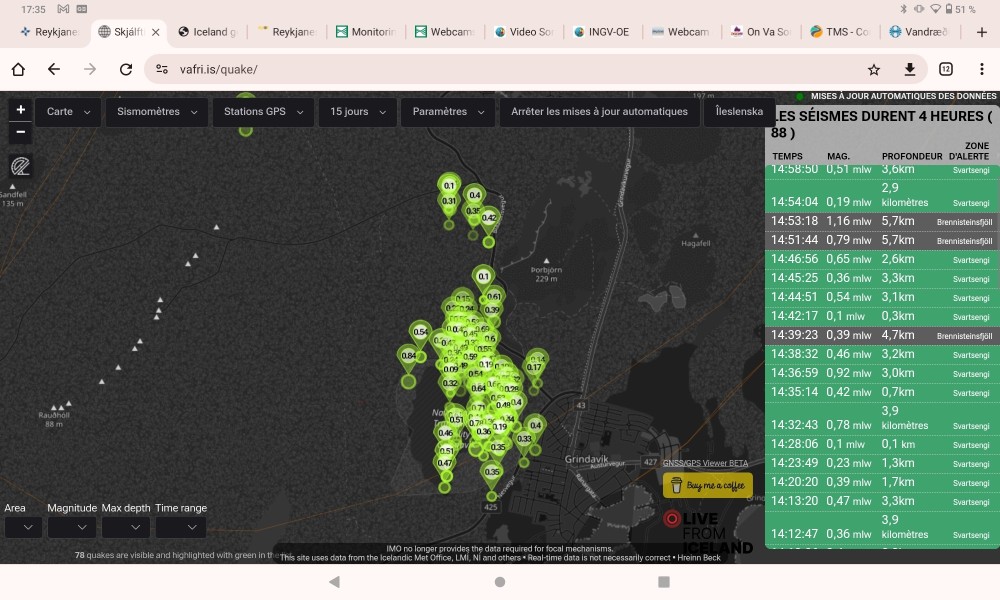Screen dimensions: 1000x600
Task: Stop automatic updates via 'Arrêter les mises à jour automatiques'
Action: click(x=599, y=112)
